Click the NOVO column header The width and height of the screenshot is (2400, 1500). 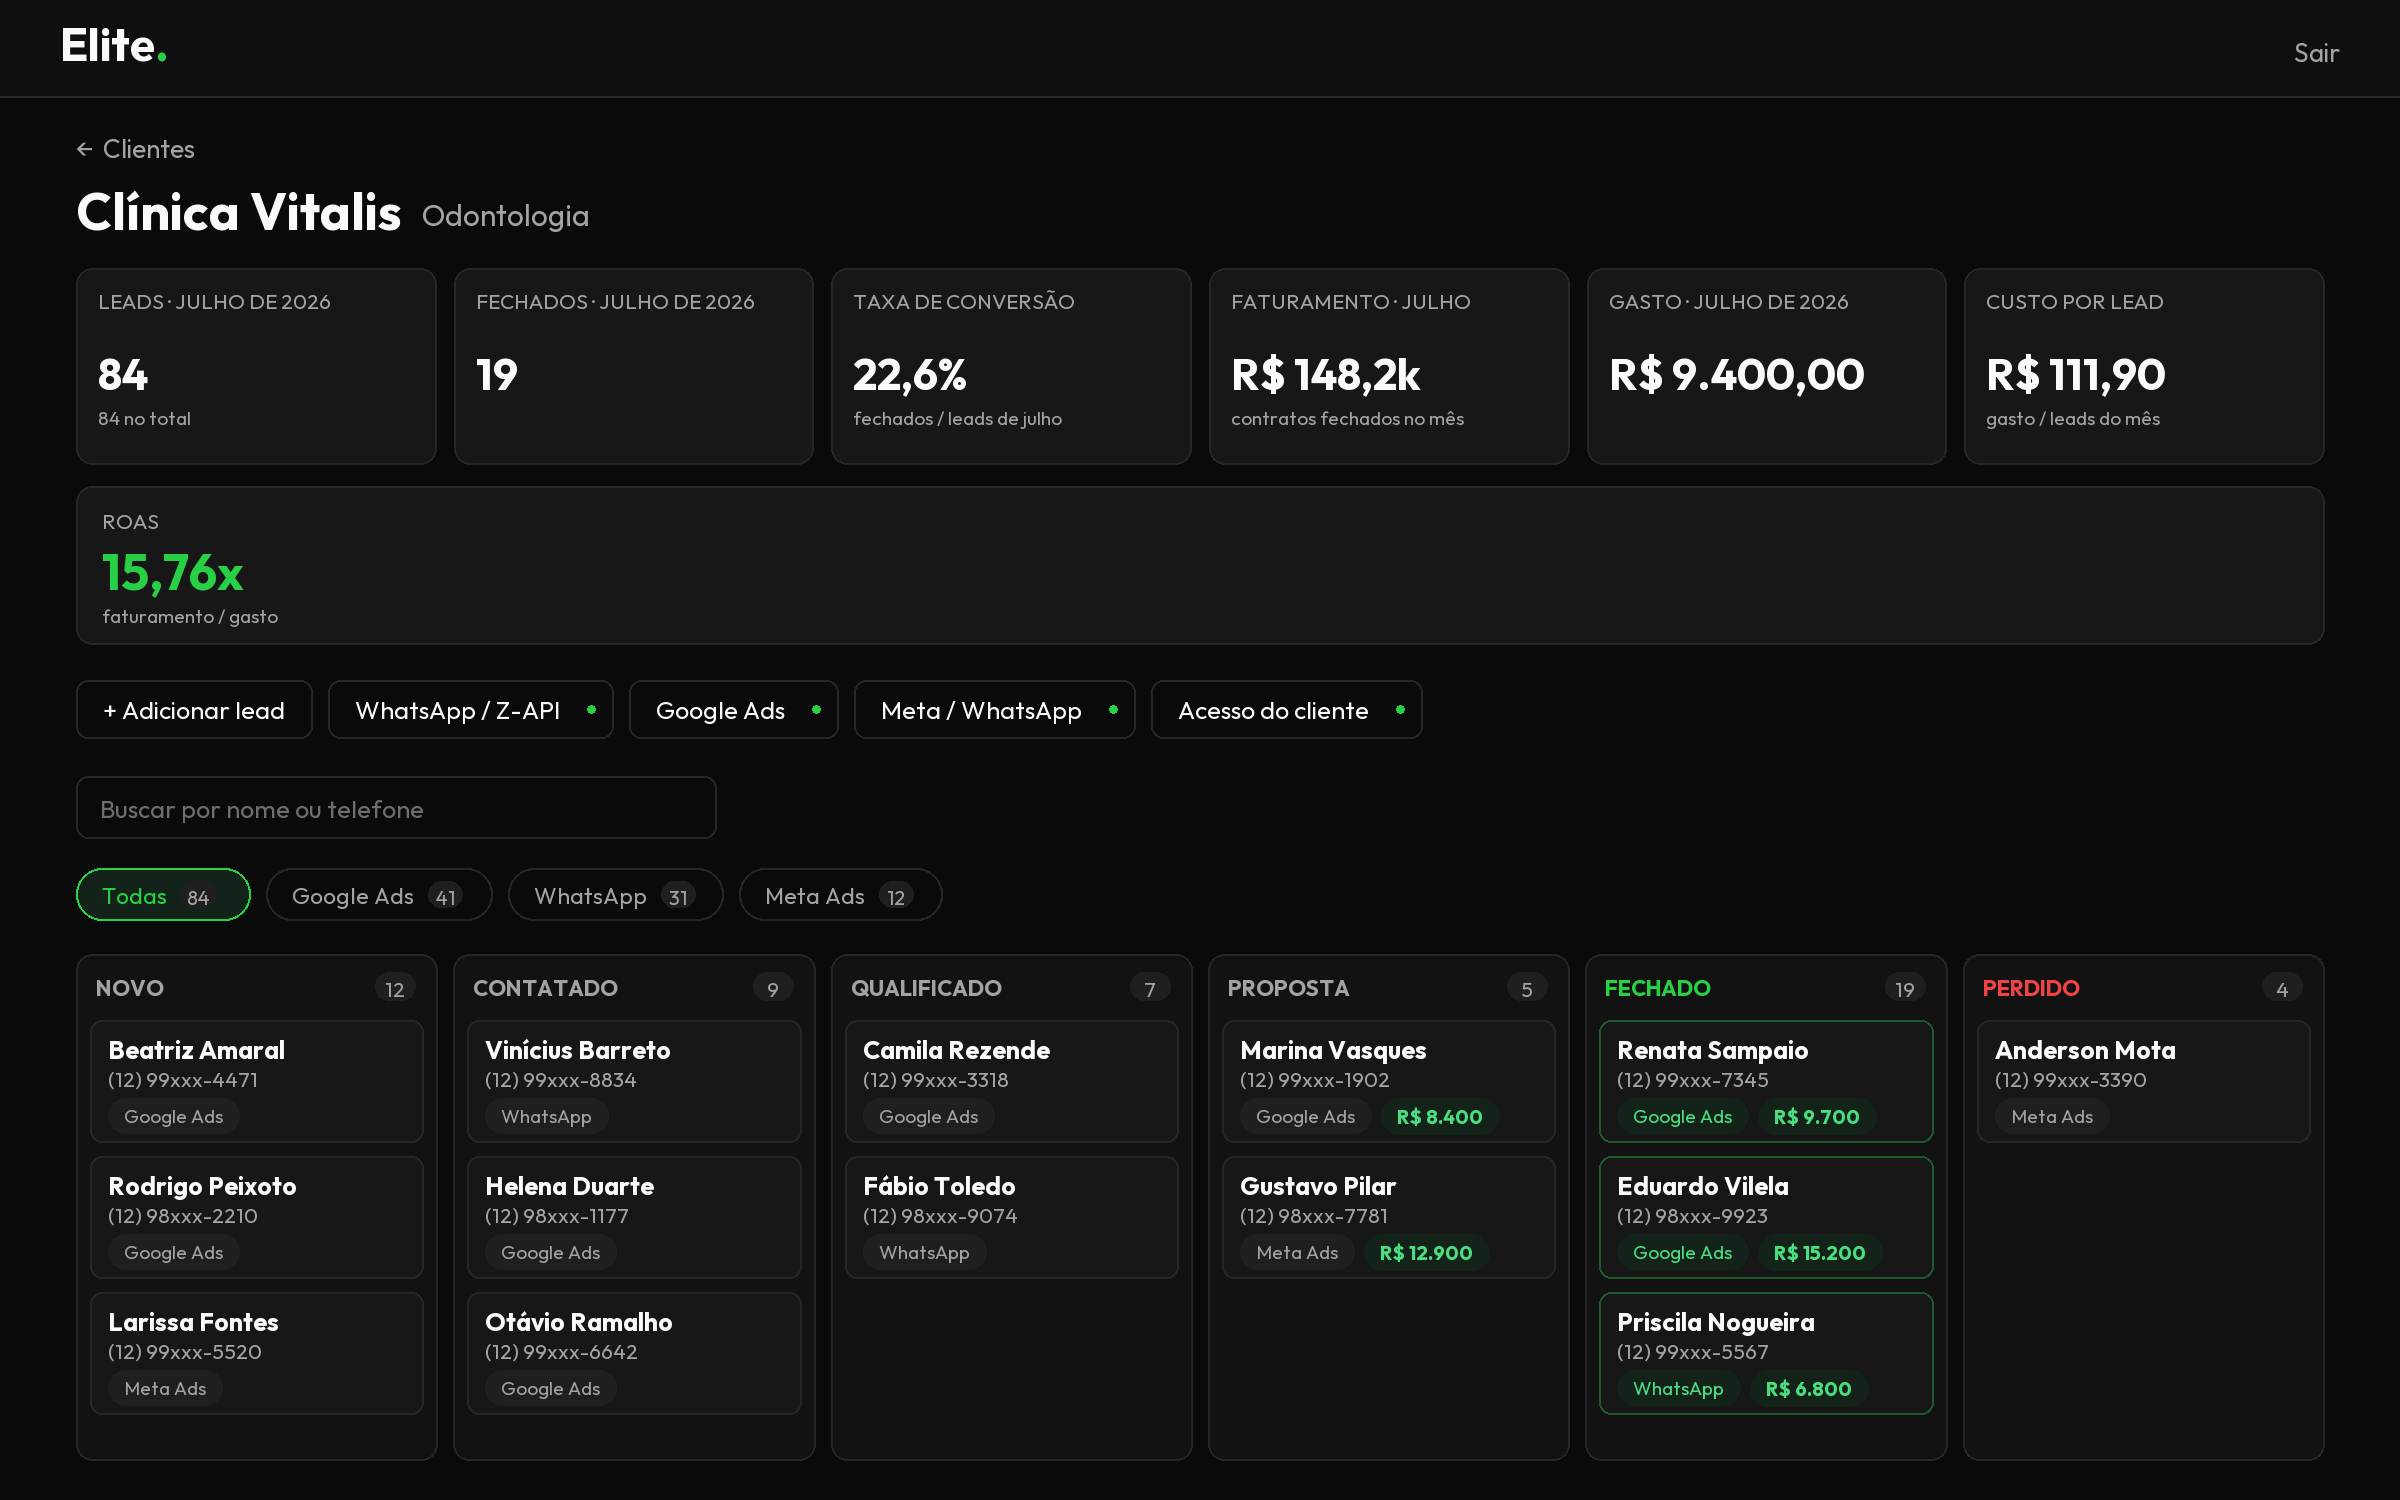pos(130,988)
